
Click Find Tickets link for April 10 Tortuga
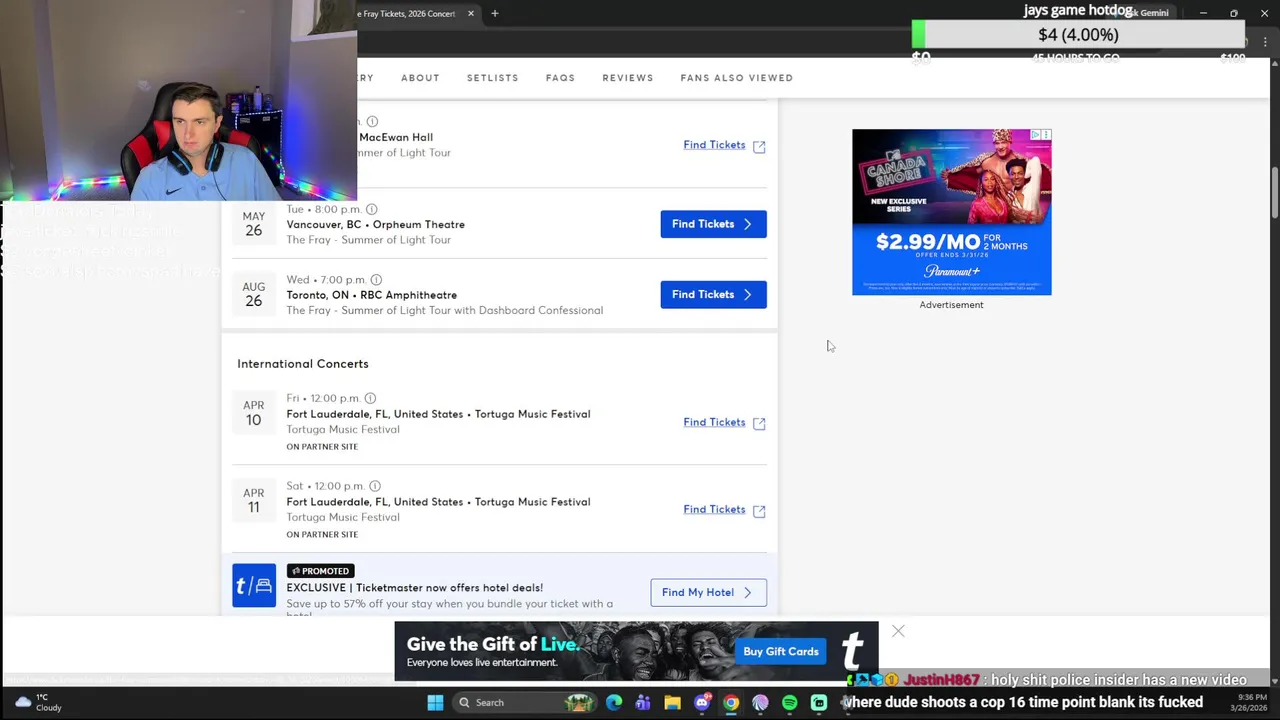[714, 422]
